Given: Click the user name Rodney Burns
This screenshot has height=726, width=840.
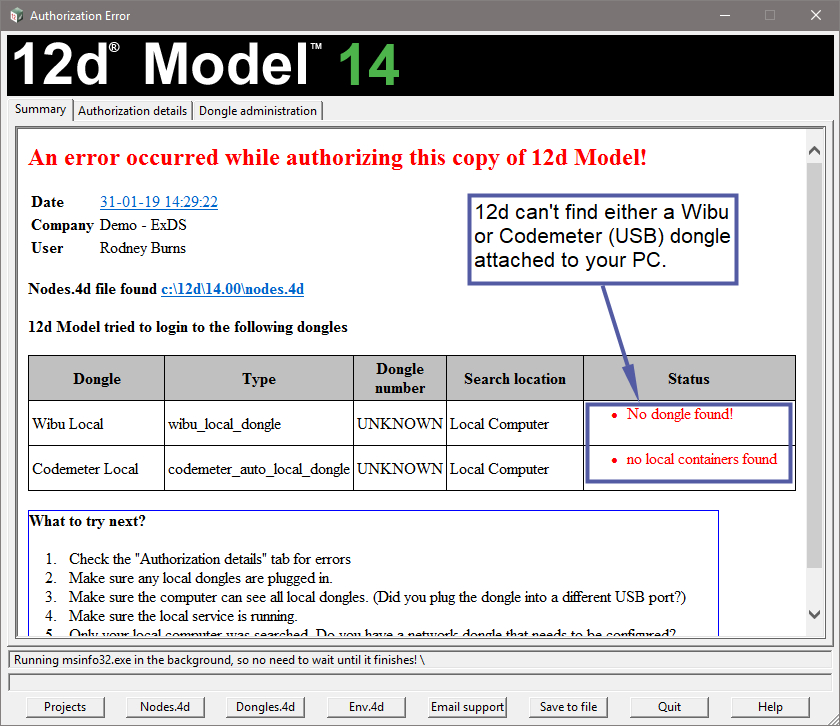Looking at the screenshot, I should [142, 248].
